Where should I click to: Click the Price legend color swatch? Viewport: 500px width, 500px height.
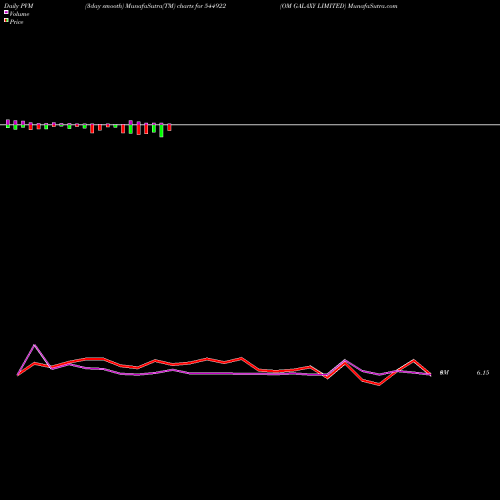coord(6,21)
